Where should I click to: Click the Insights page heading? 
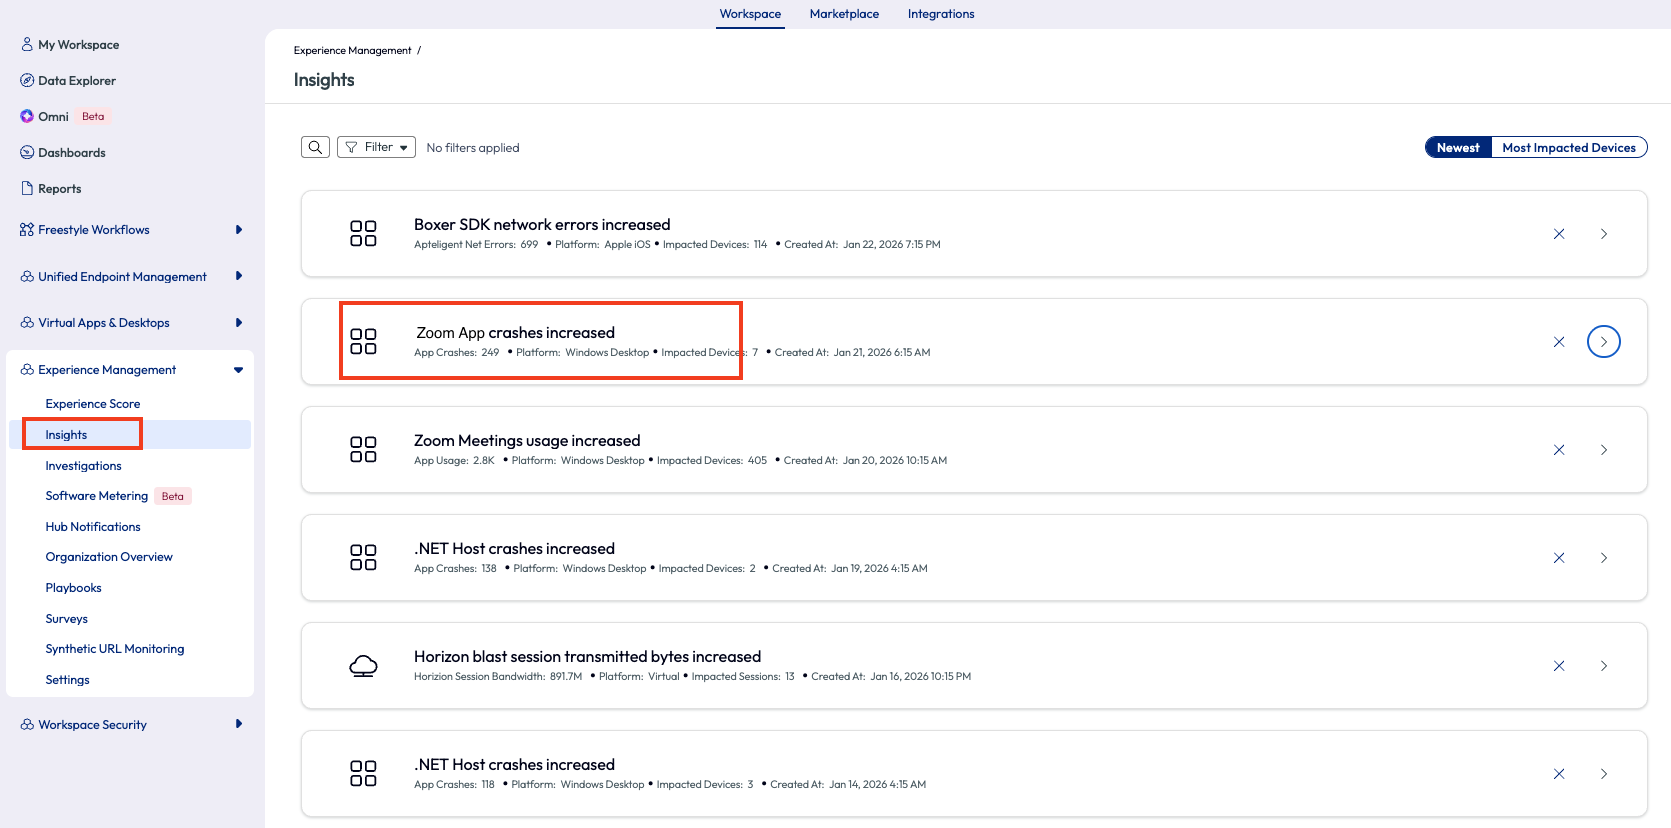[324, 80]
